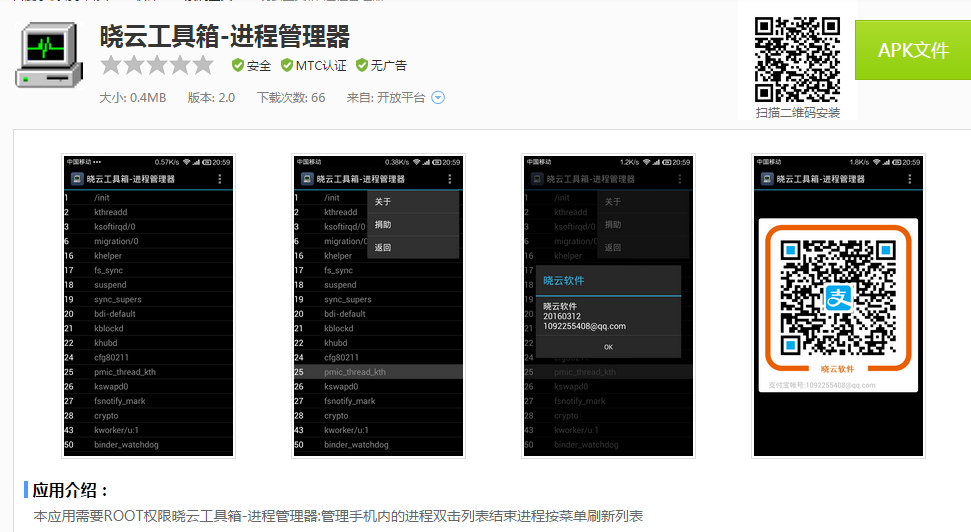Image resolution: width=971 pixels, height=532 pixels.
Task: Click the /init row in first screenshot
Action: click(149, 198)
